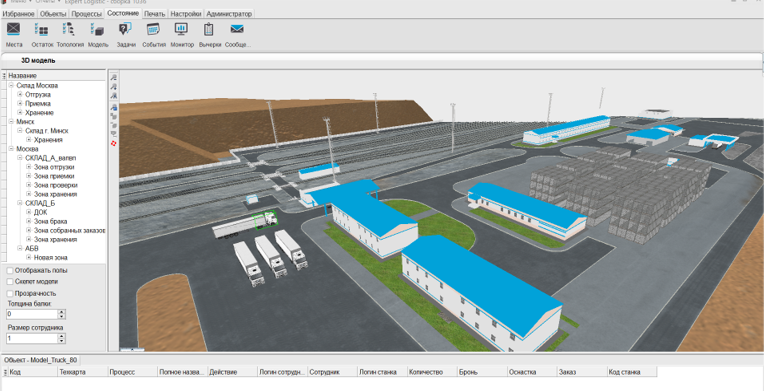This screenshot has height=391, width=764.
Task: Open the Монитор toolbar icon
Action: pyautogui.click(x=181, y=30)
